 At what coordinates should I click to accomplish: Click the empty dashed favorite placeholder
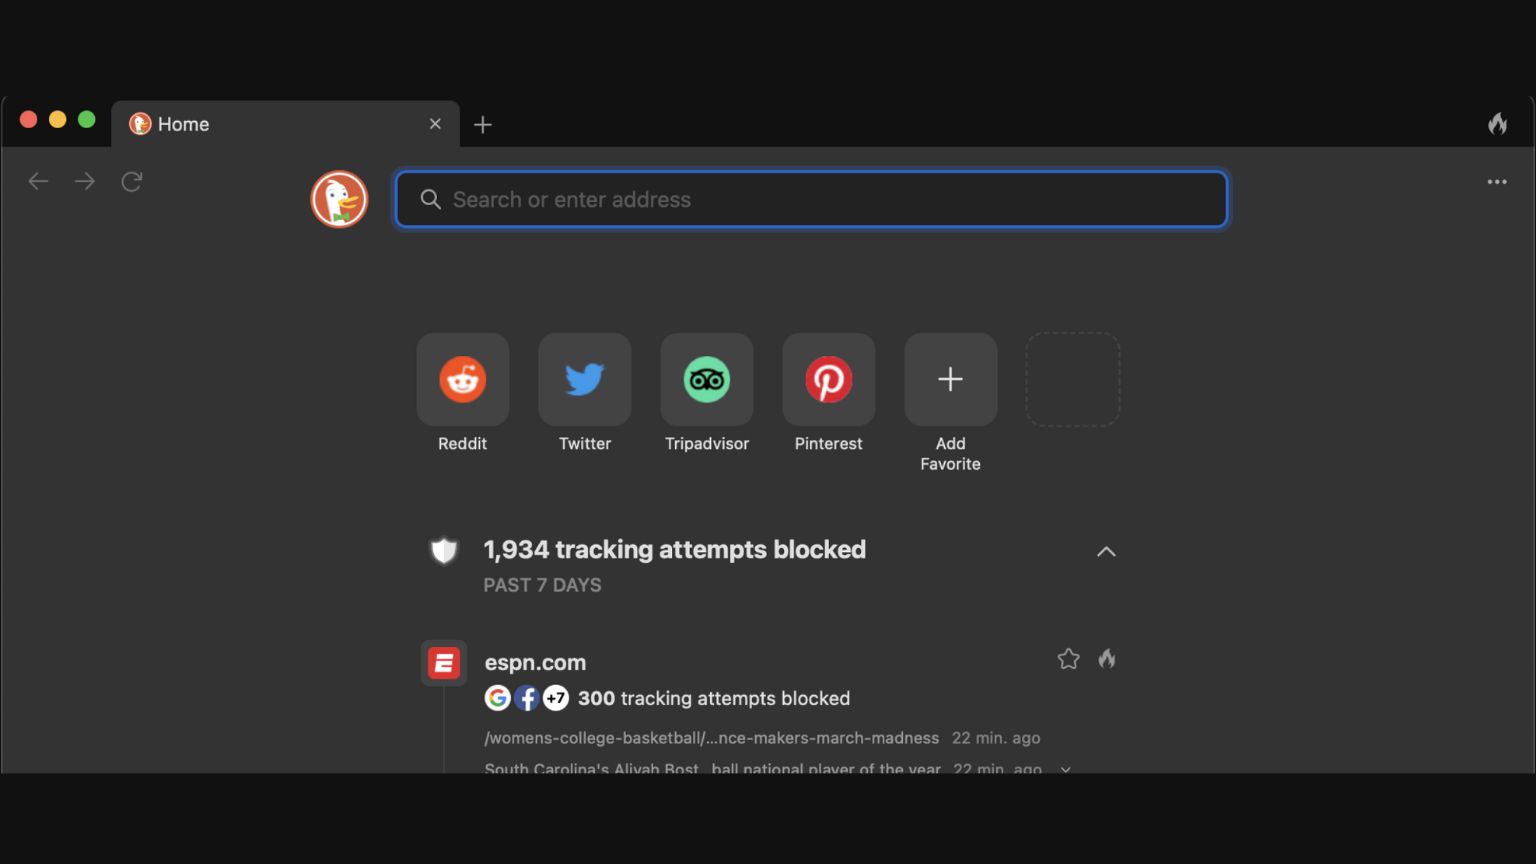pyautogui.click(x=1073, y=380)
